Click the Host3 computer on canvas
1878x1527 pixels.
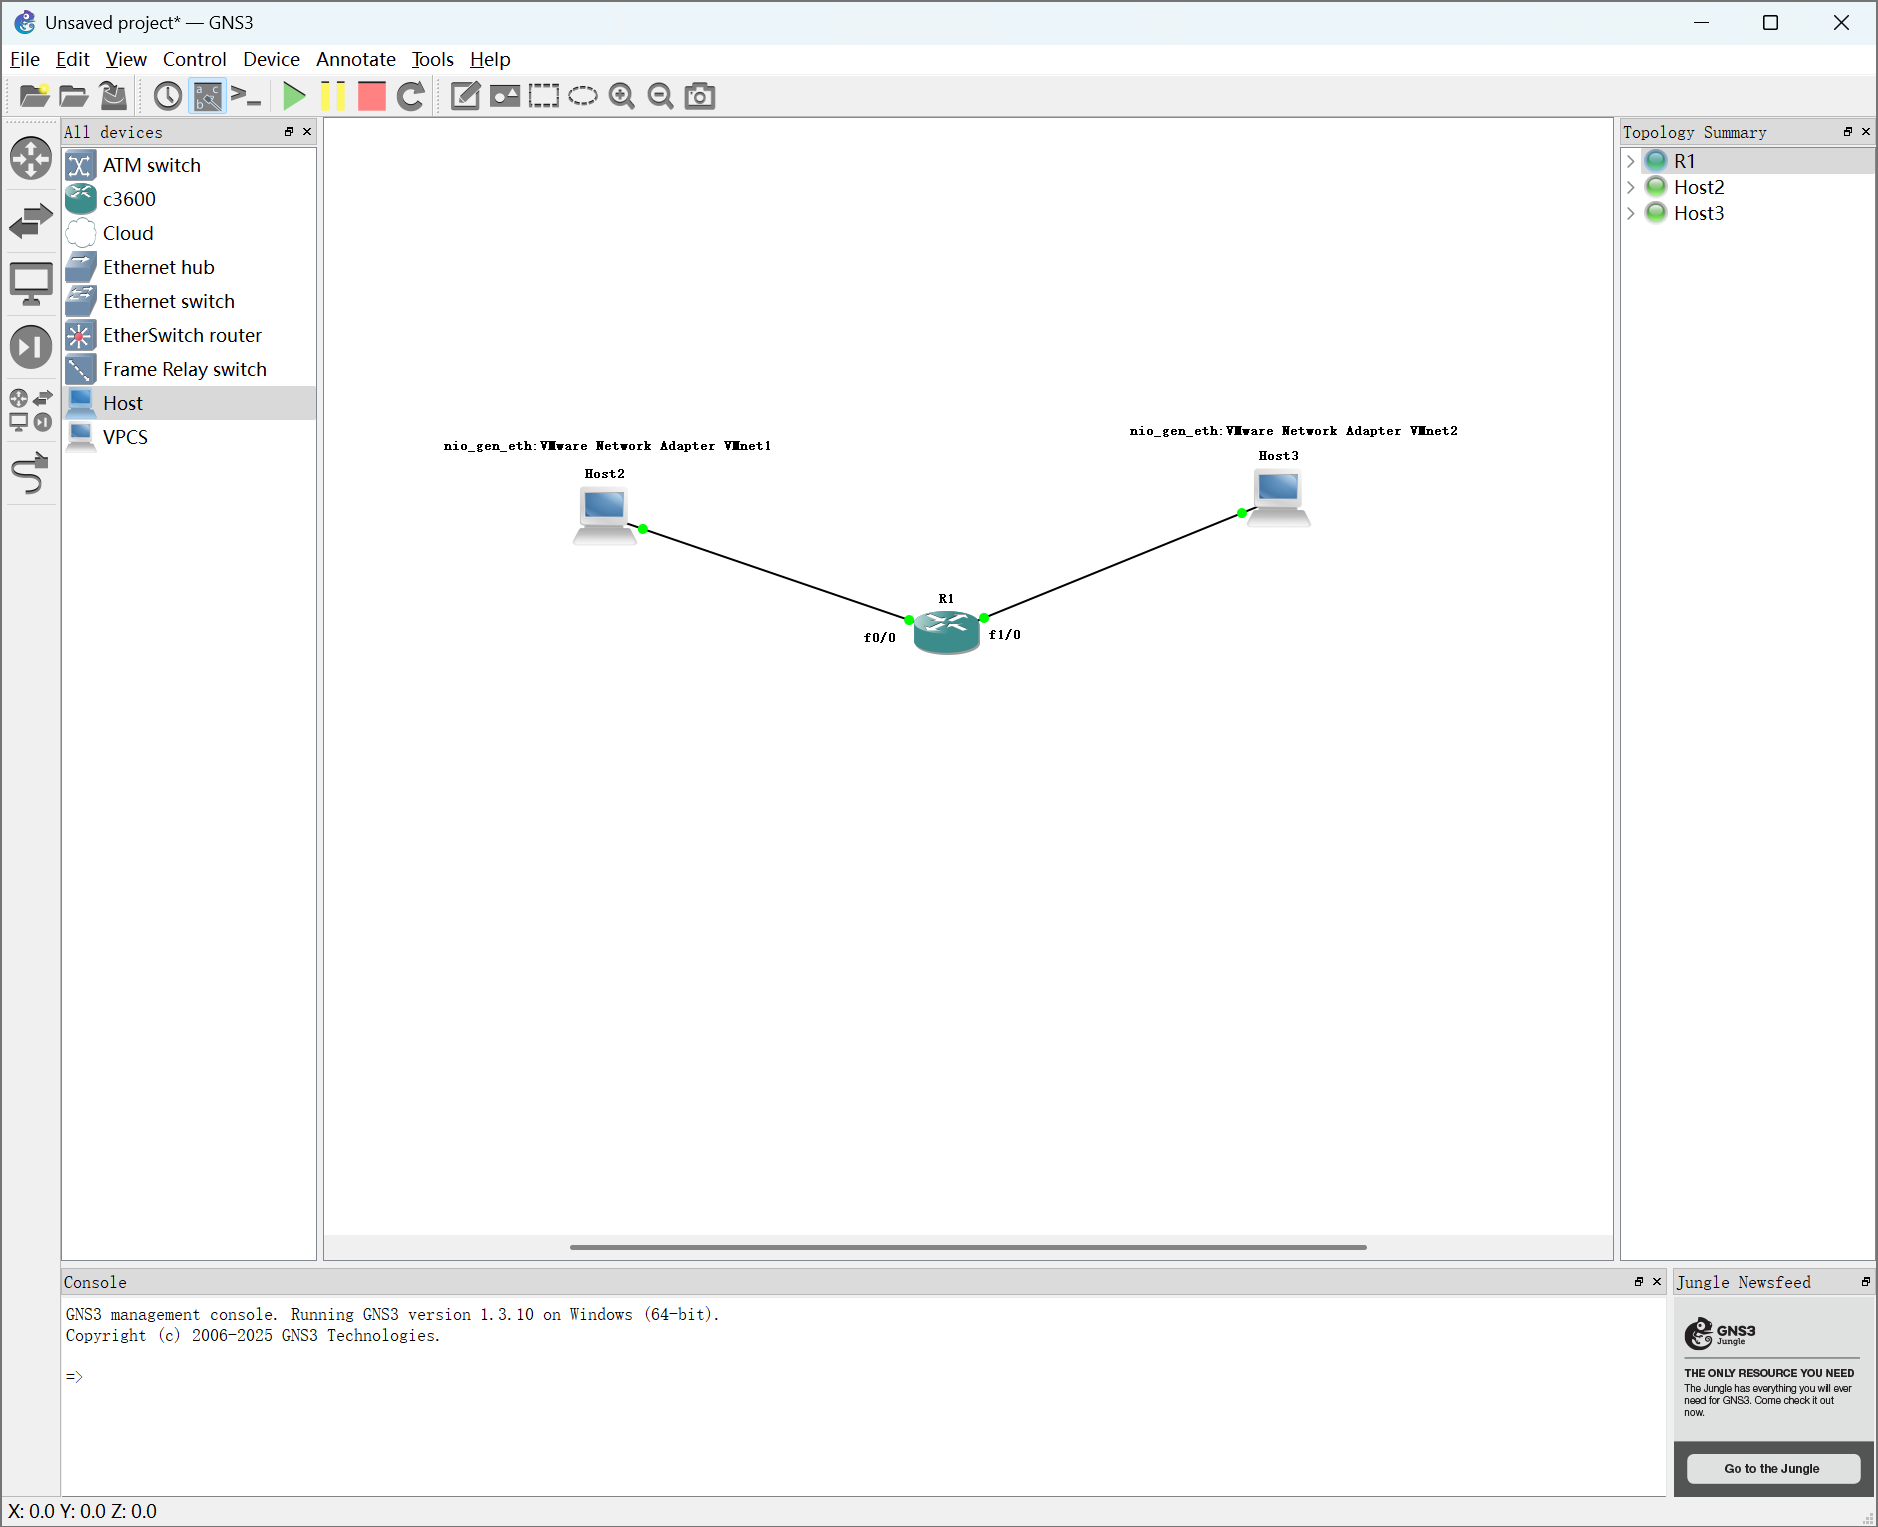(x=1279, y=497)
